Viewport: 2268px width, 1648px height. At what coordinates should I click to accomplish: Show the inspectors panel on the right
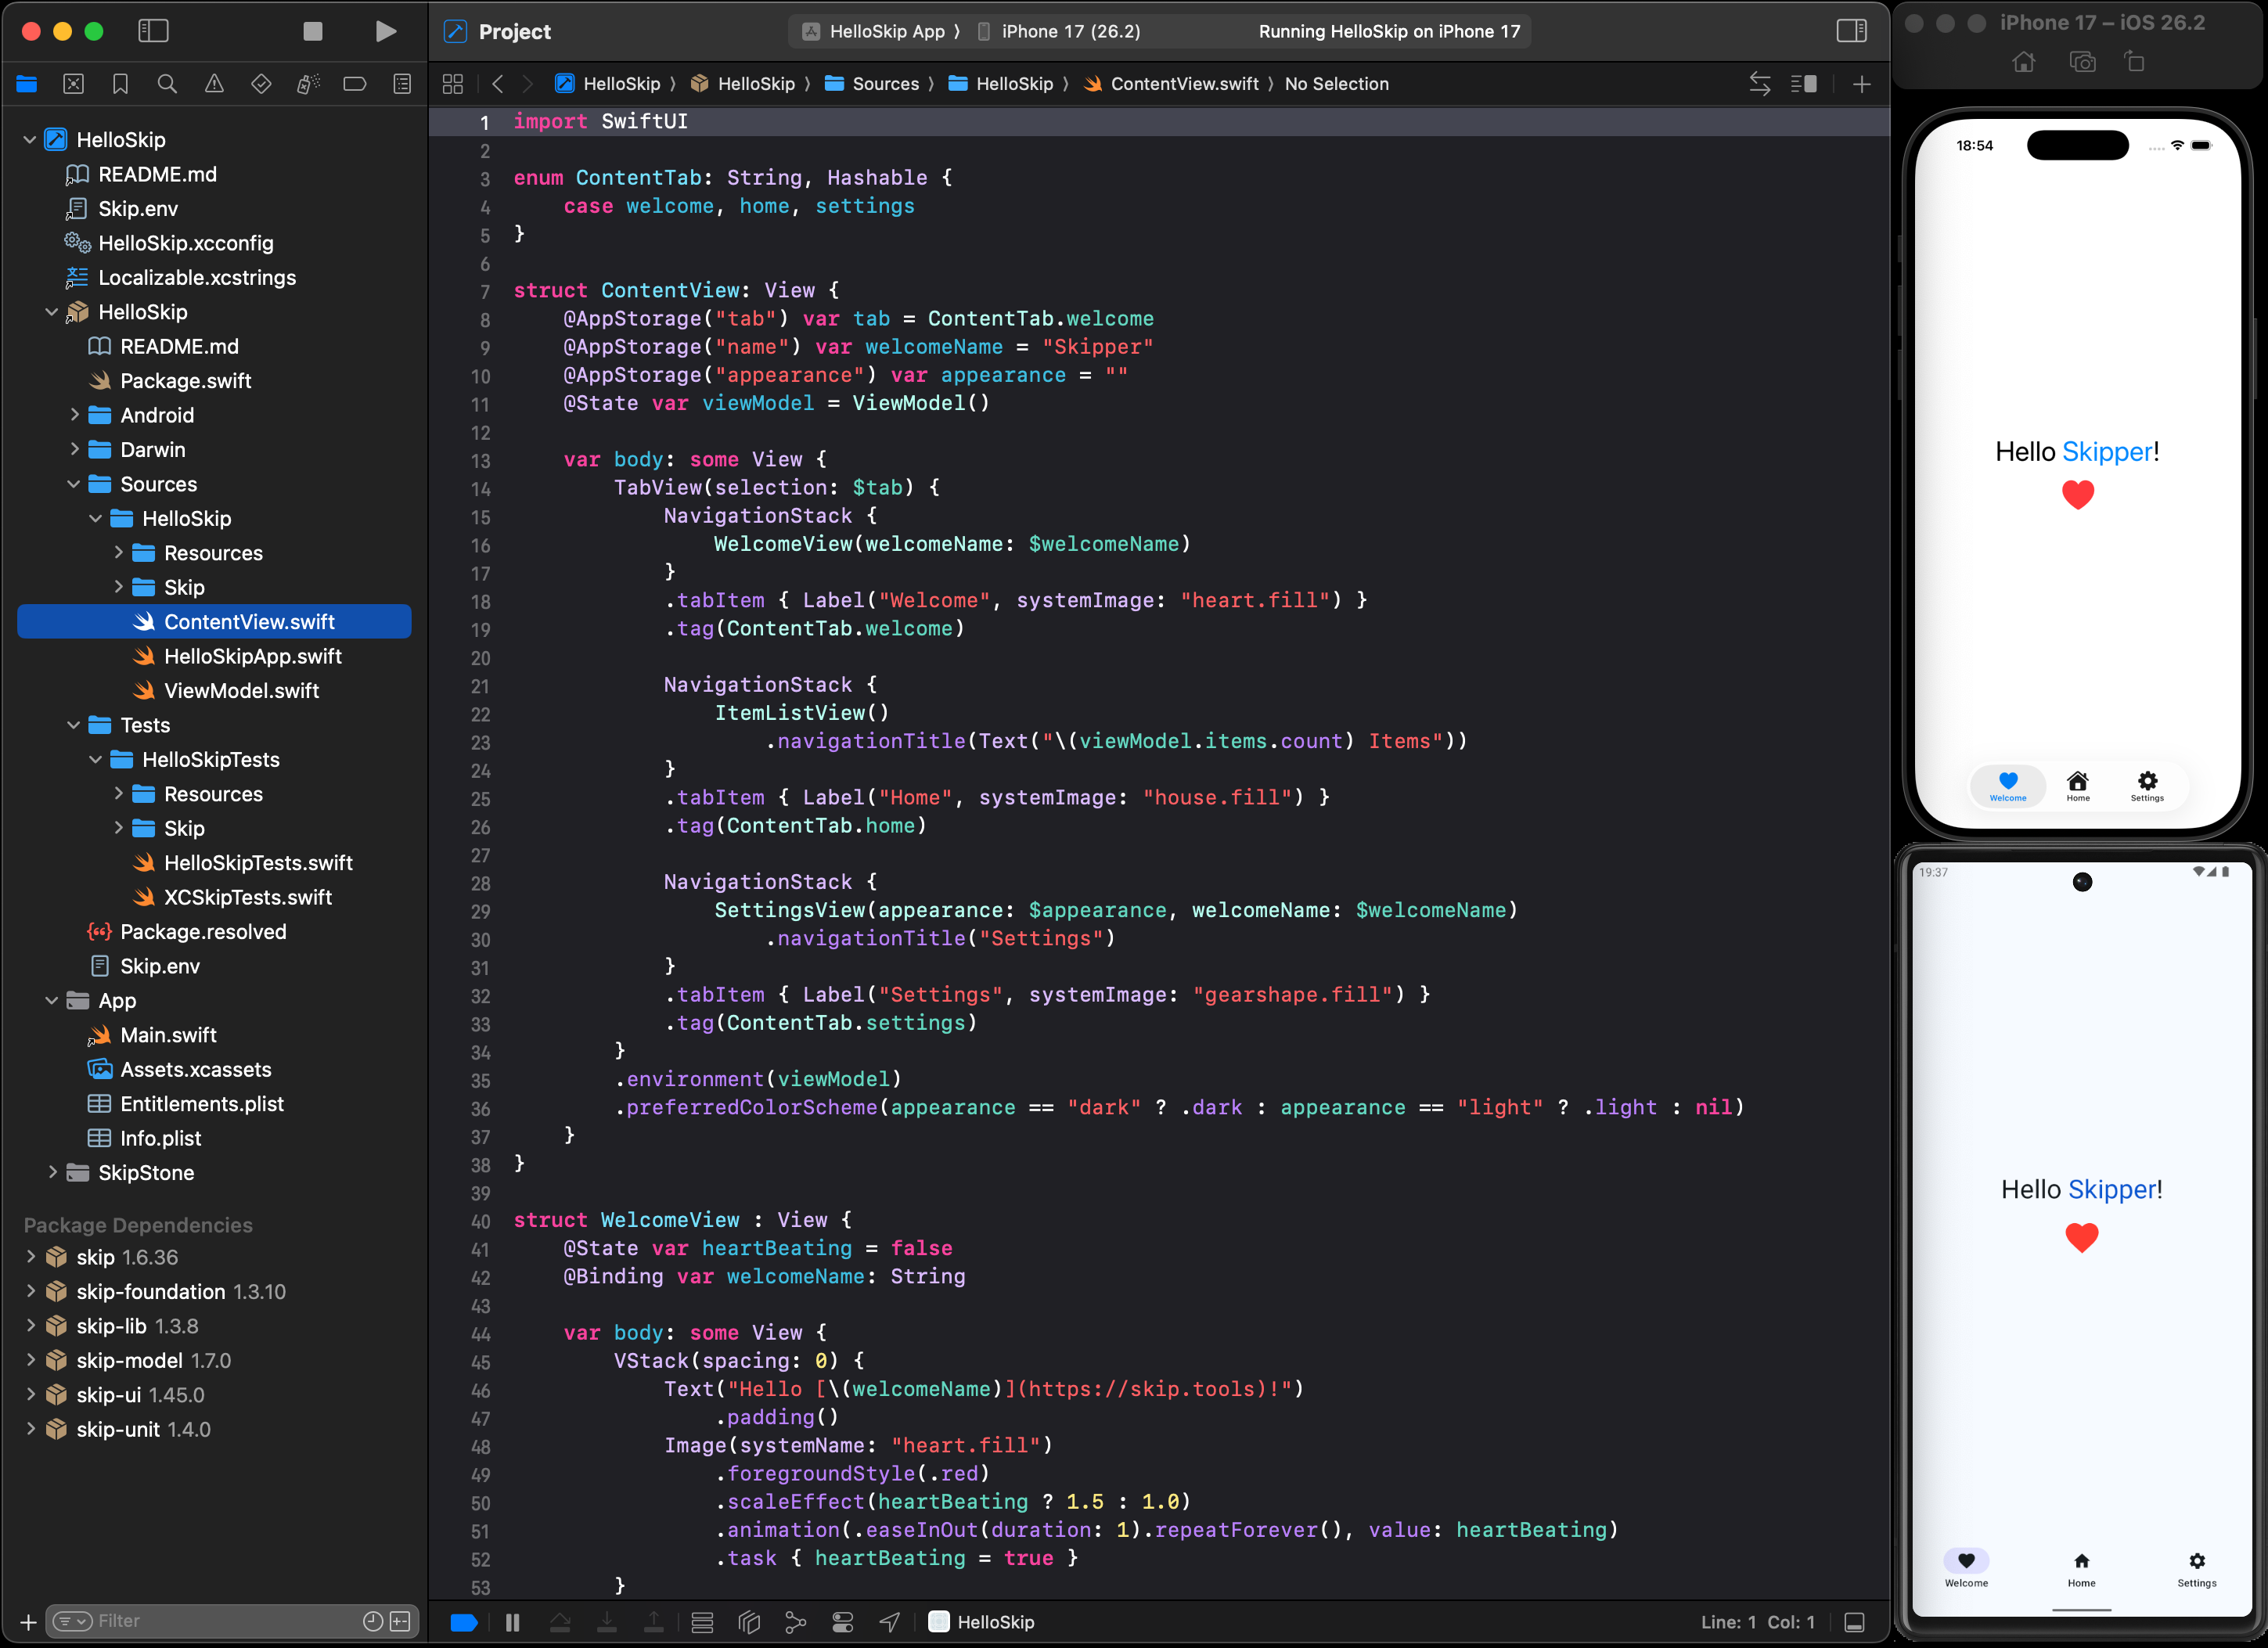tap(1850, 31)
